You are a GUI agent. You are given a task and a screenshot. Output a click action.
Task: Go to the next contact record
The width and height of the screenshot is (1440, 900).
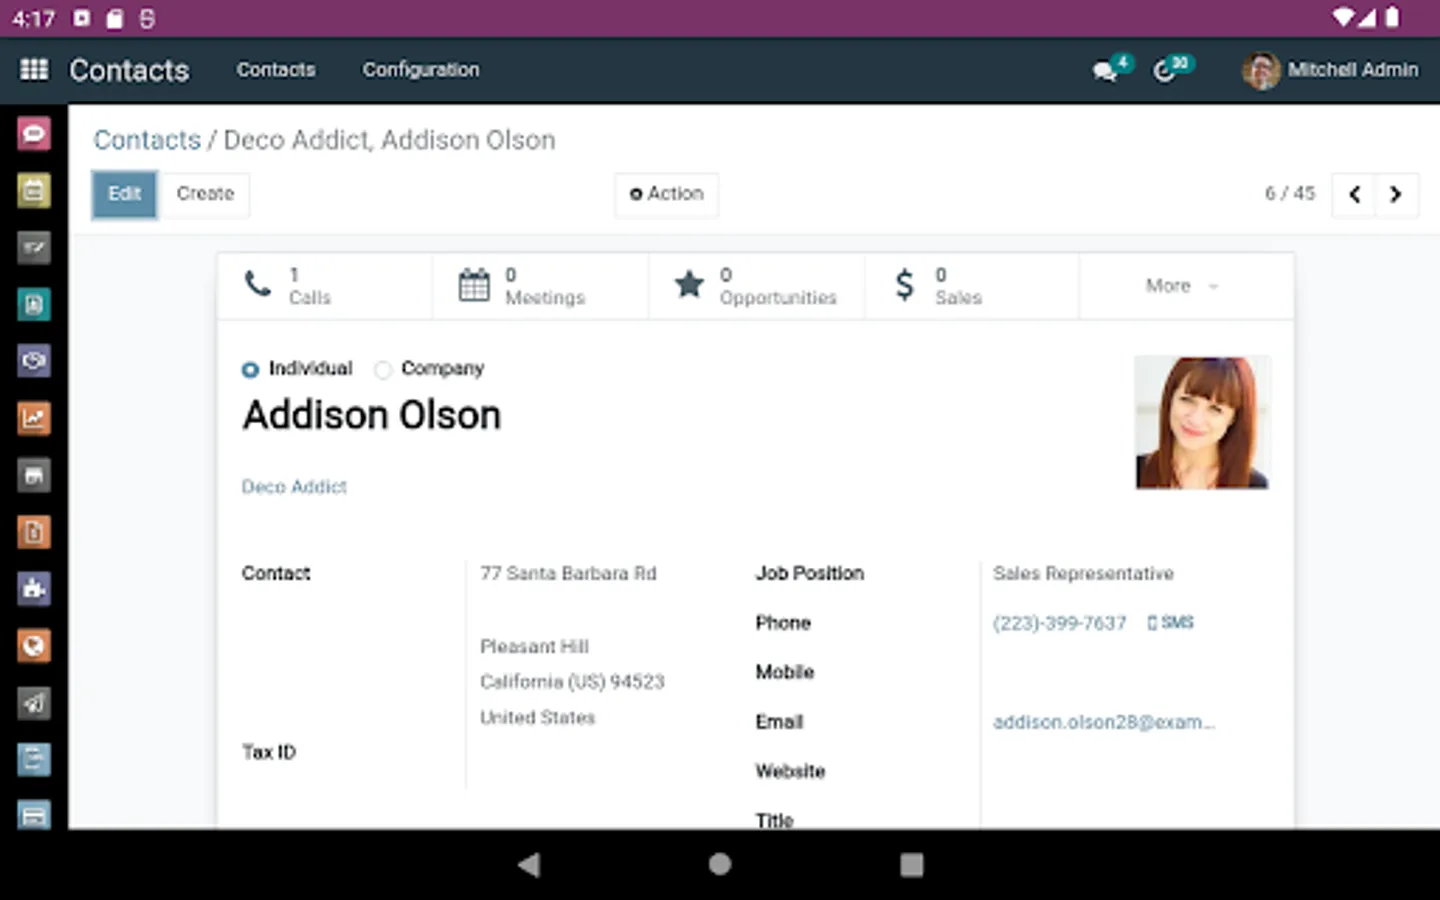(1396, 194)
